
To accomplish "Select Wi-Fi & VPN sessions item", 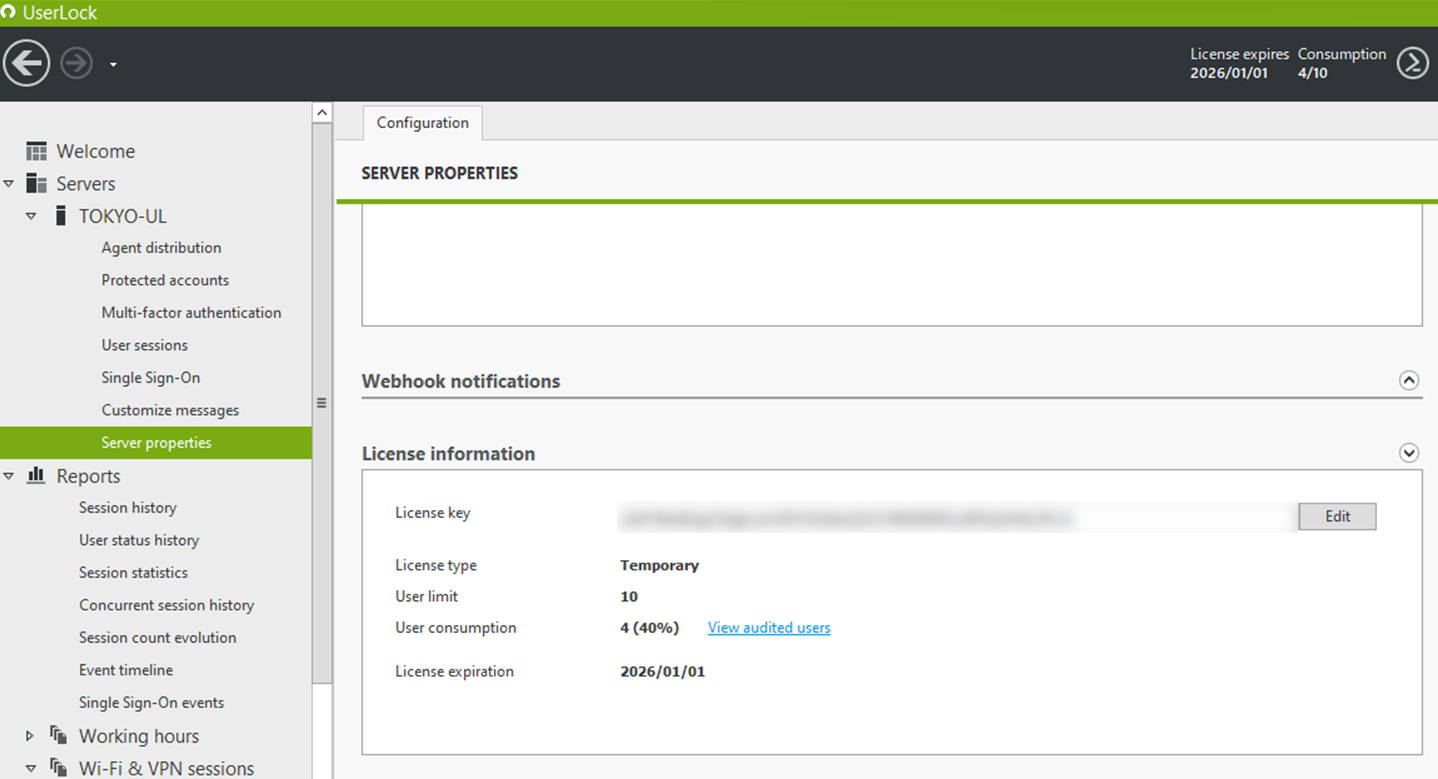I will click(166, 768).
